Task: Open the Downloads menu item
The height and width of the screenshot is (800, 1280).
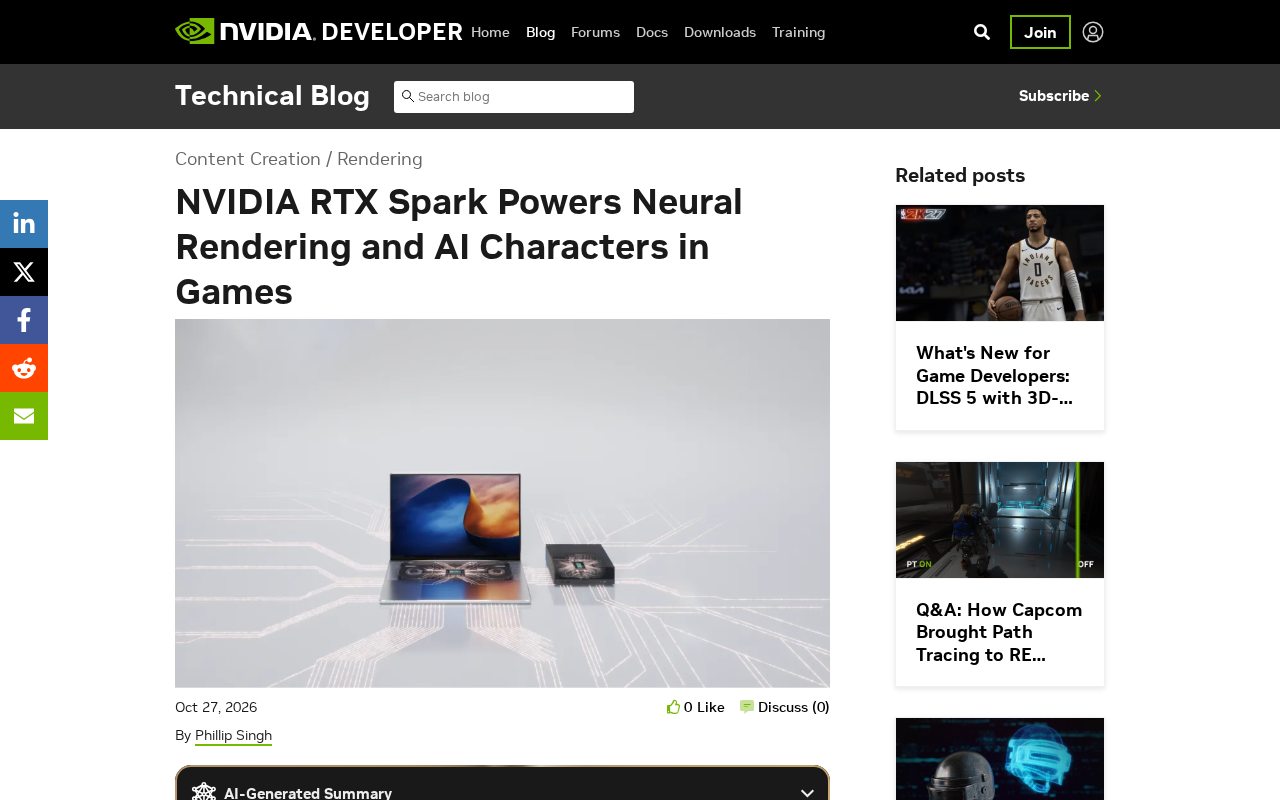Action: [x=720, y=32]
